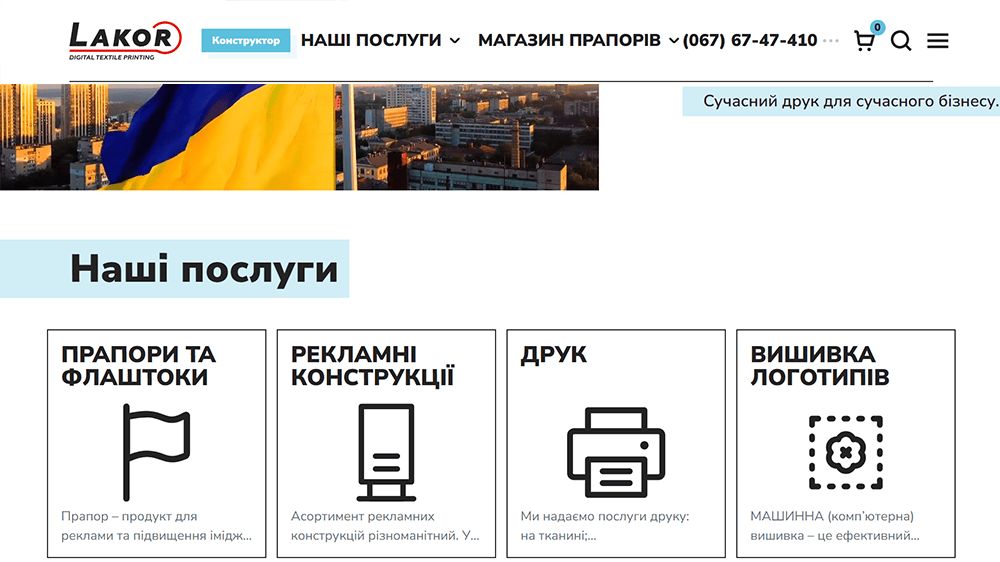This screenshot has width=1000, height=562.
Task: Click the three dots beside phone number
Action: [831, 41]
